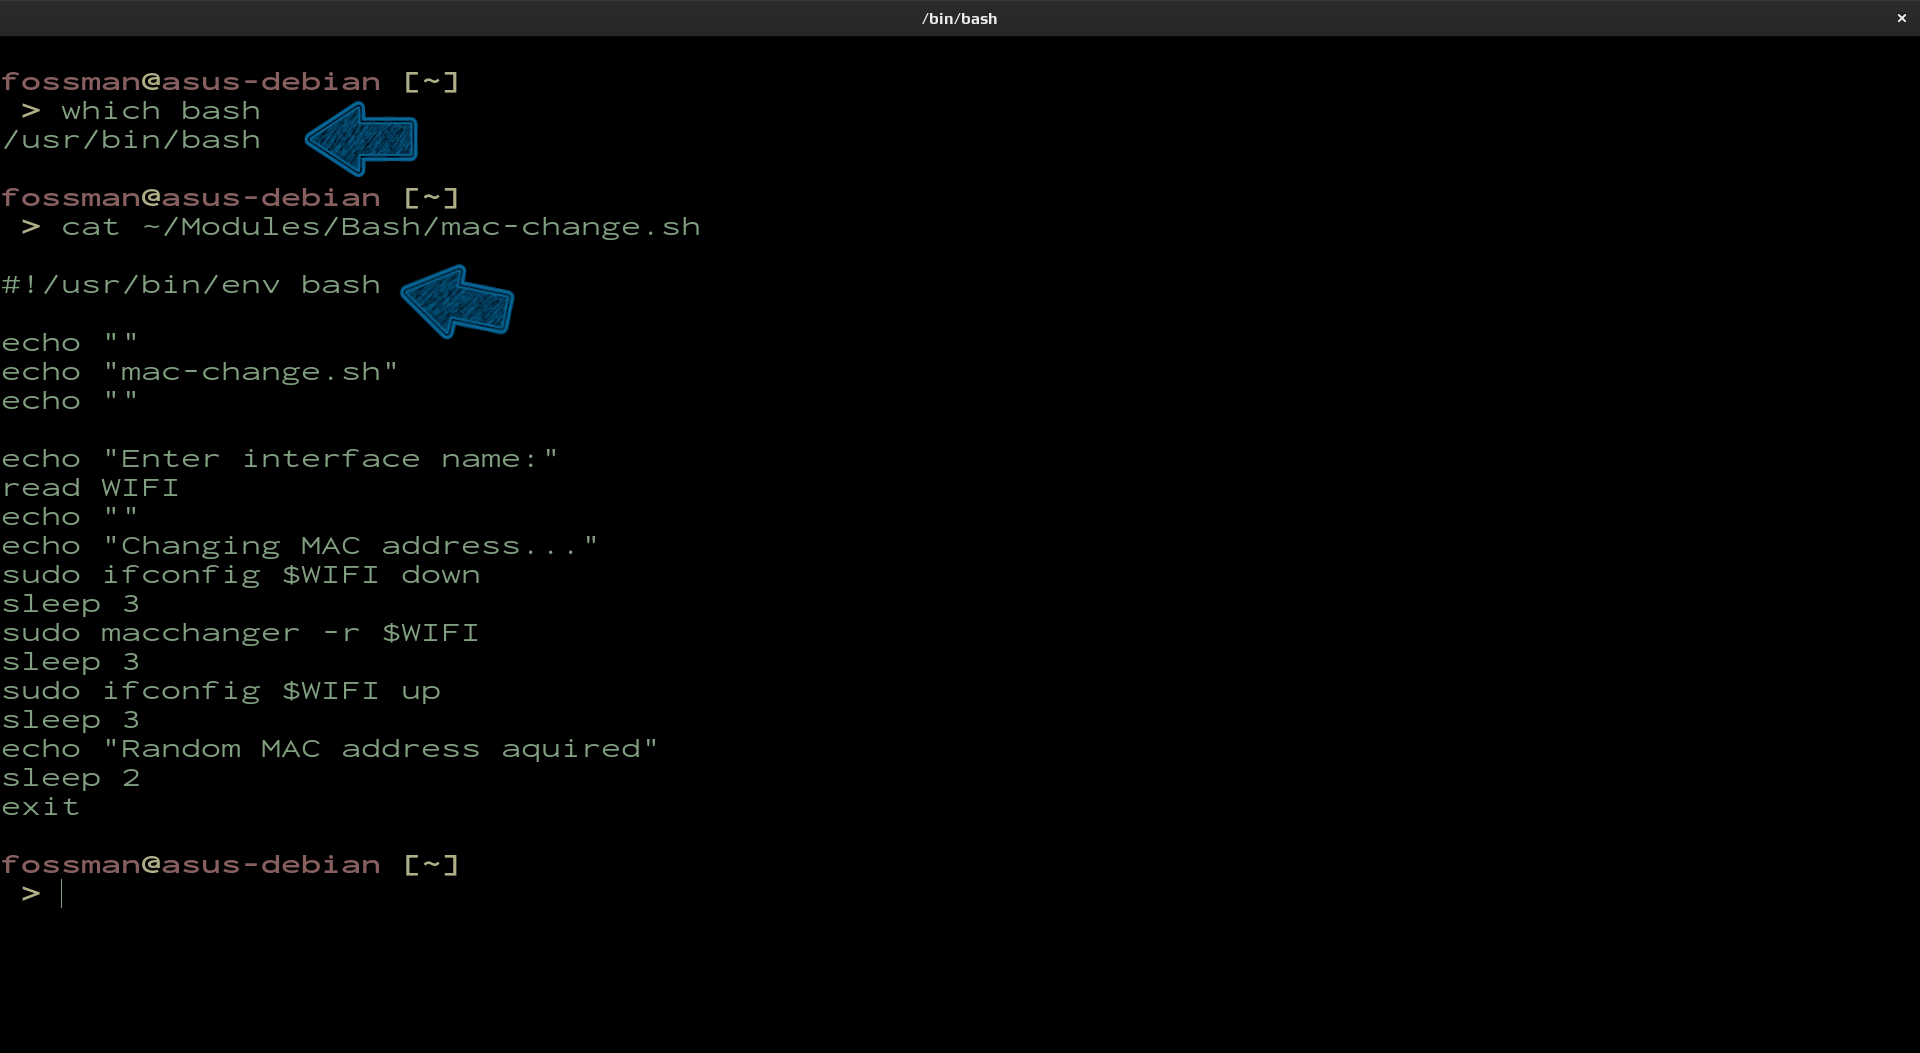Click the empty prompt at the text cursor
Screen dimensions: 1920x1053
click(62, 894)
